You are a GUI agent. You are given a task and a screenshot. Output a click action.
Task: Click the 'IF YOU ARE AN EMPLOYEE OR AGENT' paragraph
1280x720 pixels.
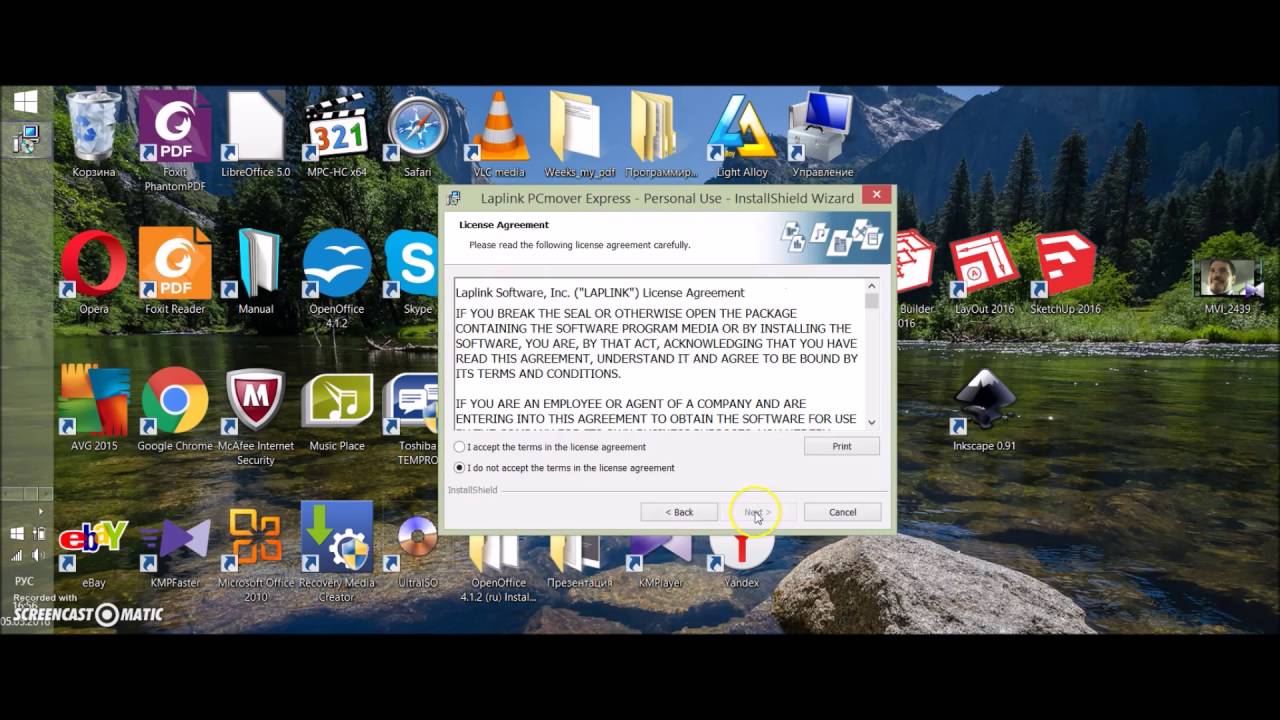(x=656, y=411)
